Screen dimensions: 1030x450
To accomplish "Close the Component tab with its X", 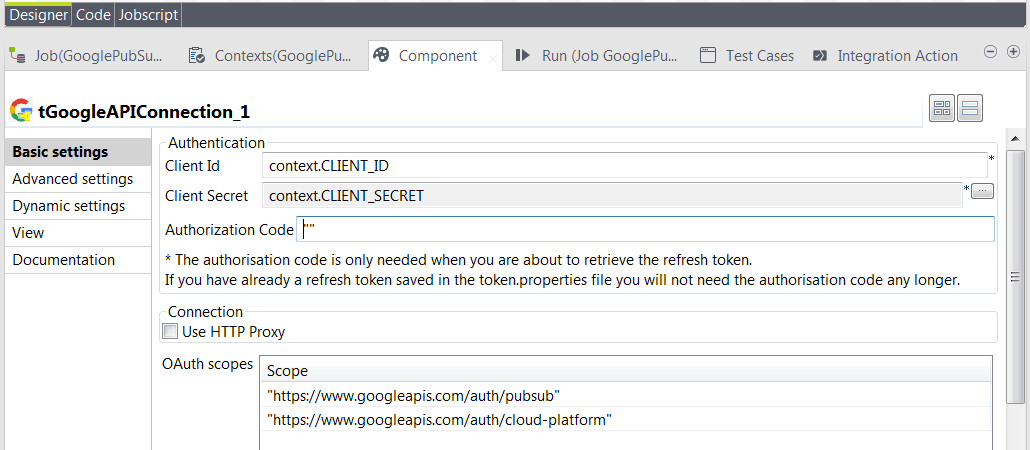I will click(493, 59).
